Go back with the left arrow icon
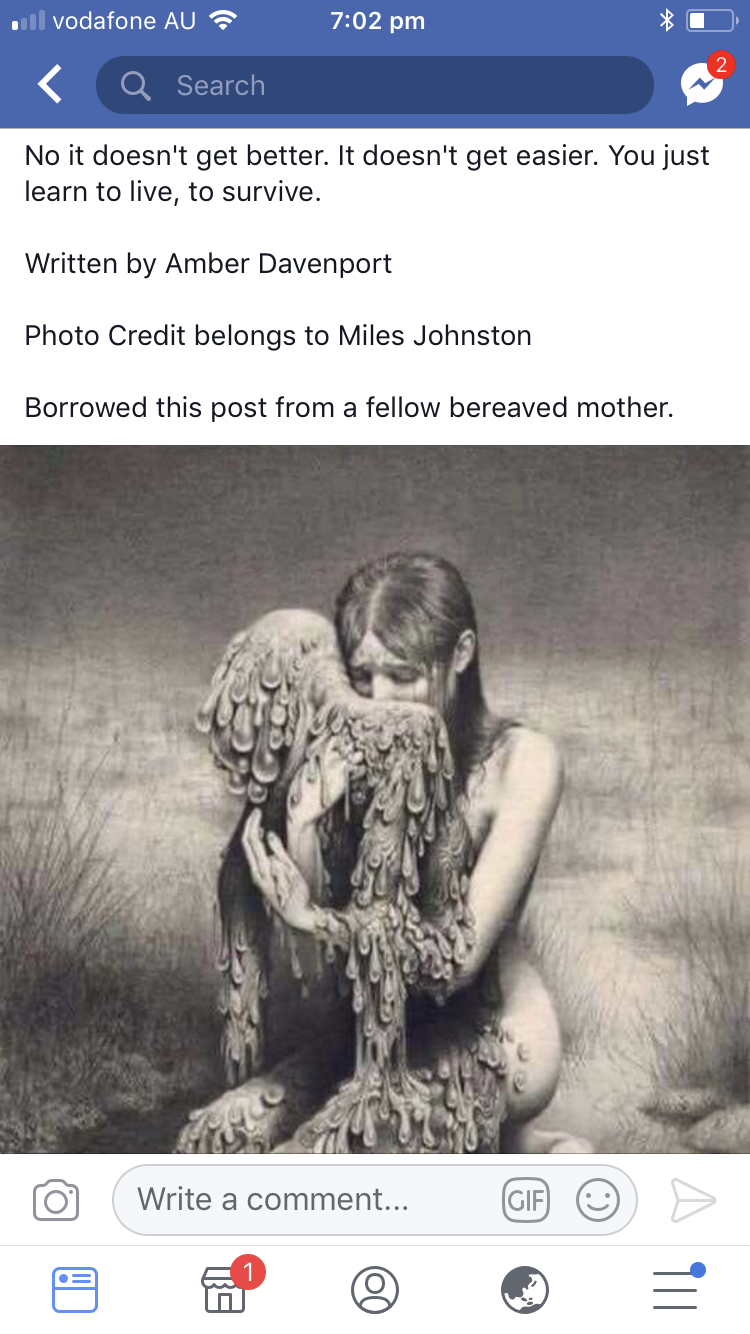750x1334 pixels. click(x=50, y=85)
